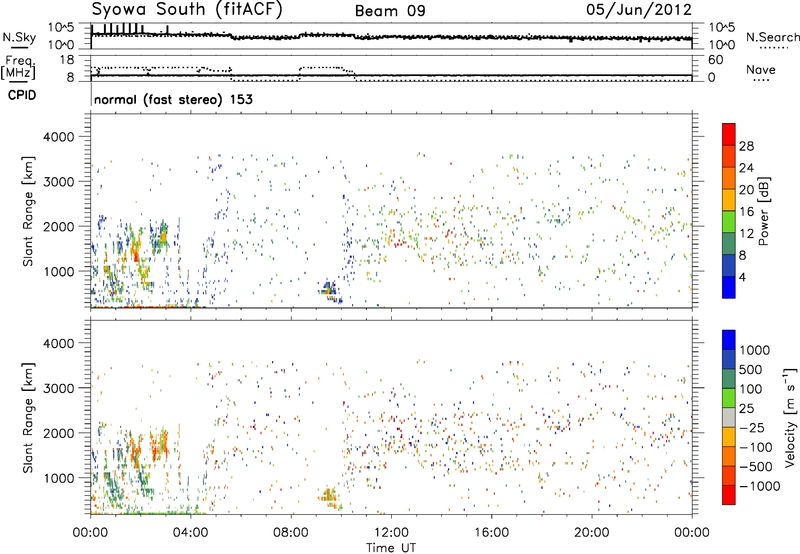
Task: Click the '08:00' time axis label
Action: click(291, 533)
